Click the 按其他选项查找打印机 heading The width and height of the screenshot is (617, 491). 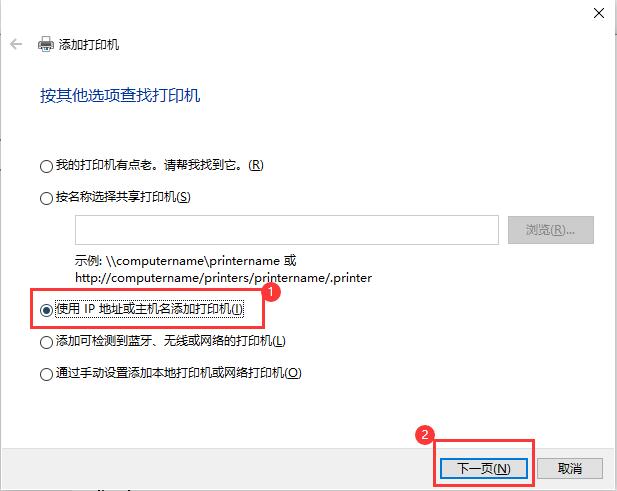click(x=120, y=96)
